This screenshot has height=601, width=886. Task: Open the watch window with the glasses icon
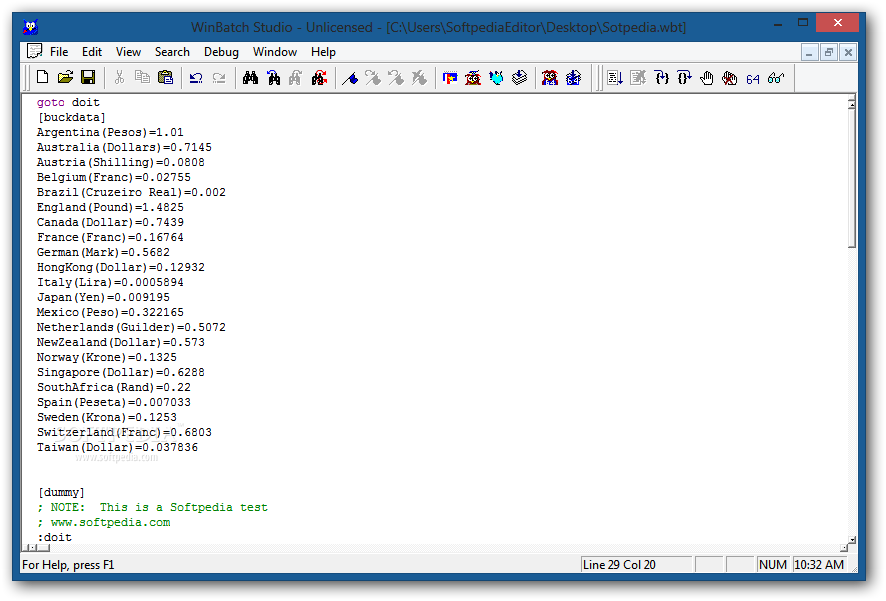pos(776,77)
